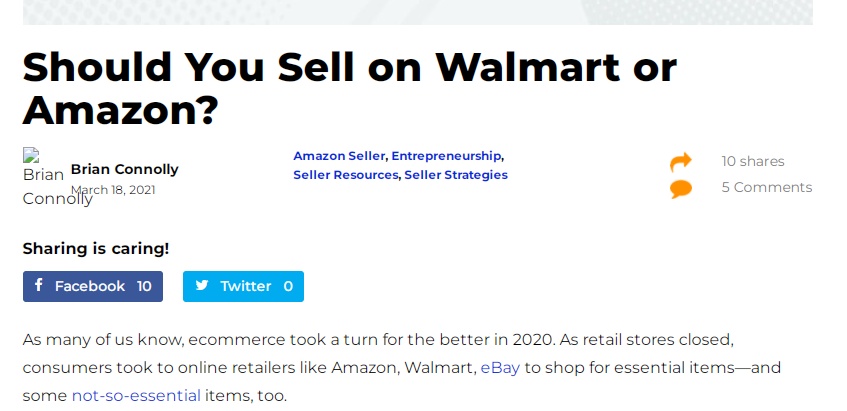847x411 pixels.
Task: Click the article title heading
Action: pos(350,88)
